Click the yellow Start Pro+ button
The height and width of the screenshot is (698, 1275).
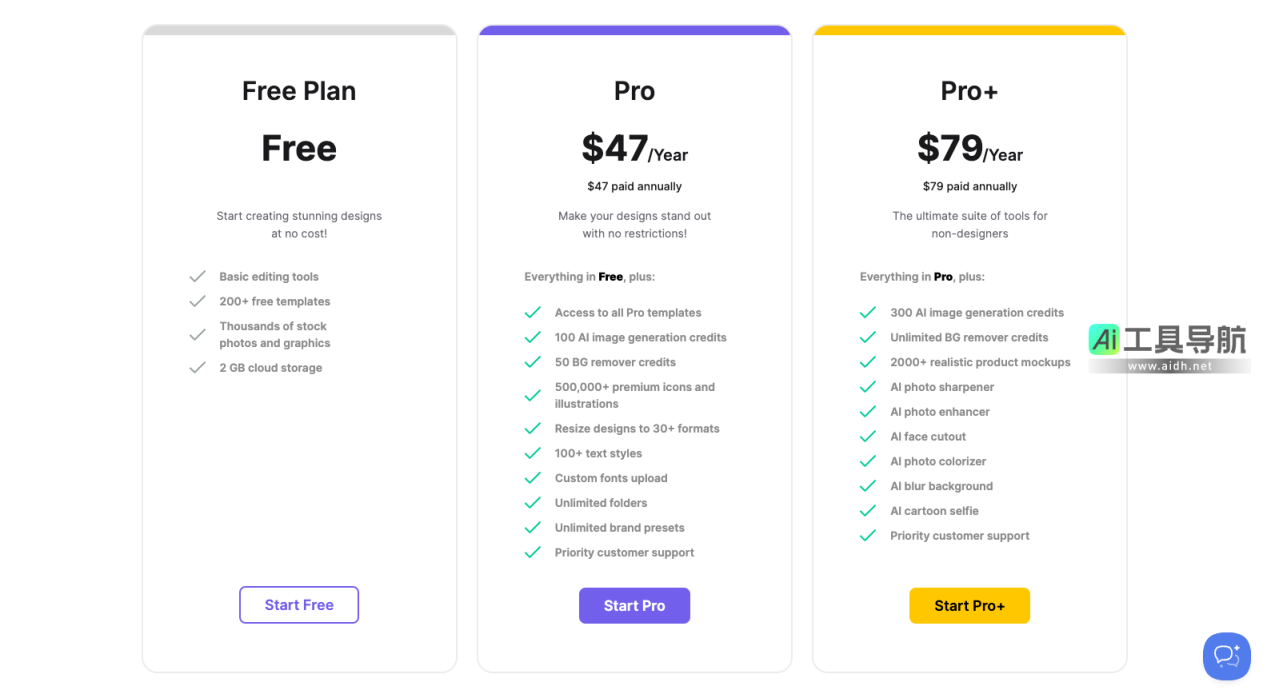click(969, 606)
